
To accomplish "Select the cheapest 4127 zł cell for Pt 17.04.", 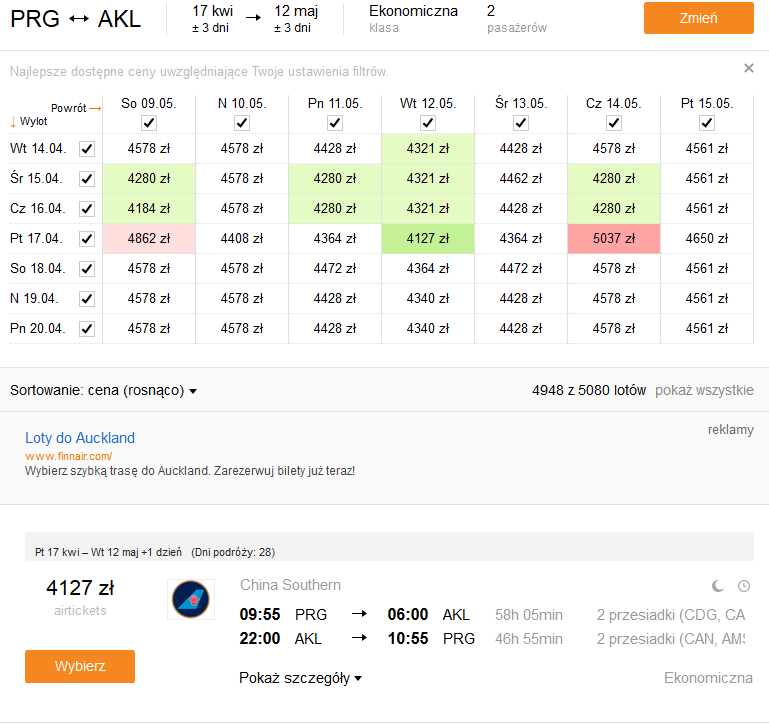I will pos(428,239).
